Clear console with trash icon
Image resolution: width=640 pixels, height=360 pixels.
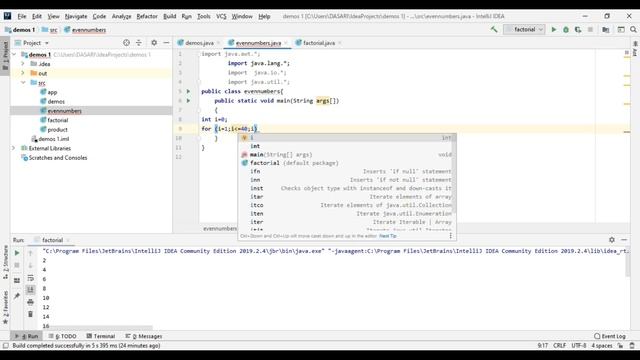[30, 314]
